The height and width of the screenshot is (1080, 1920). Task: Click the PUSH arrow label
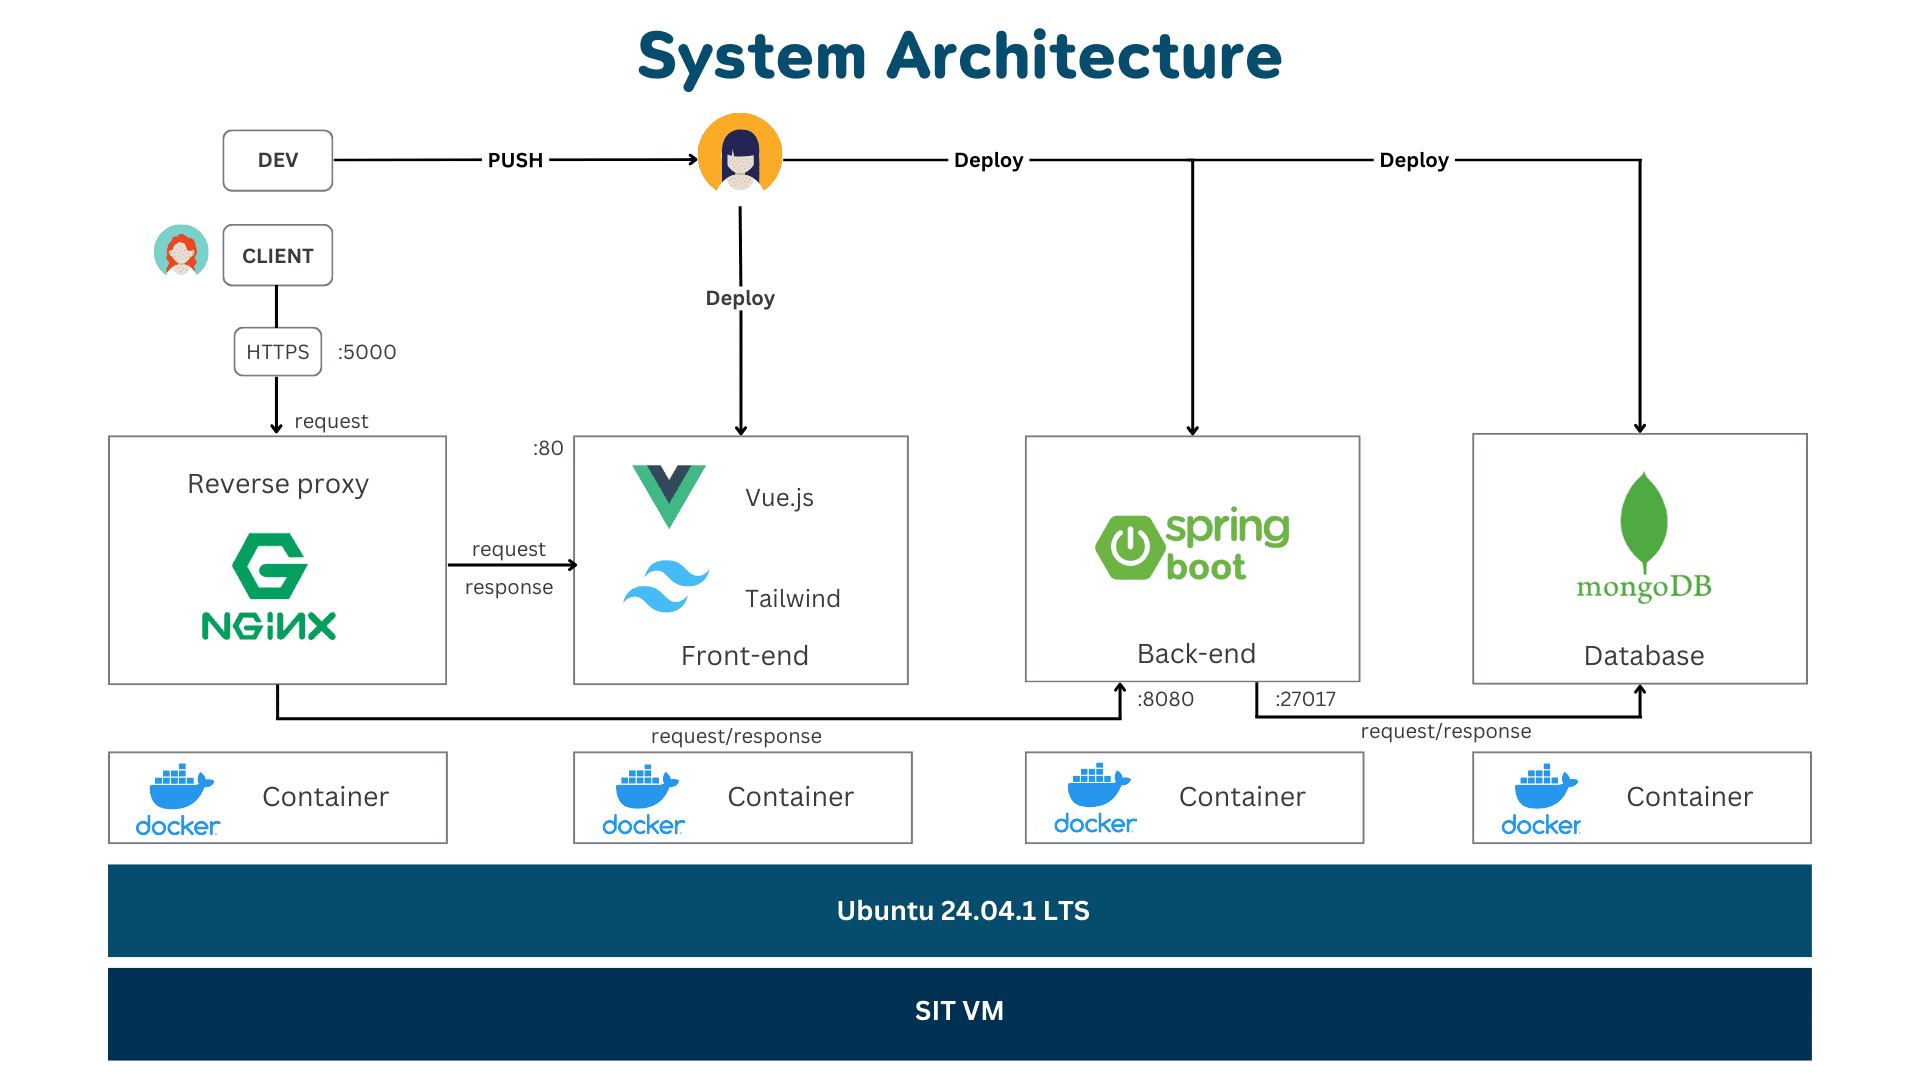(x=515, y=160)
